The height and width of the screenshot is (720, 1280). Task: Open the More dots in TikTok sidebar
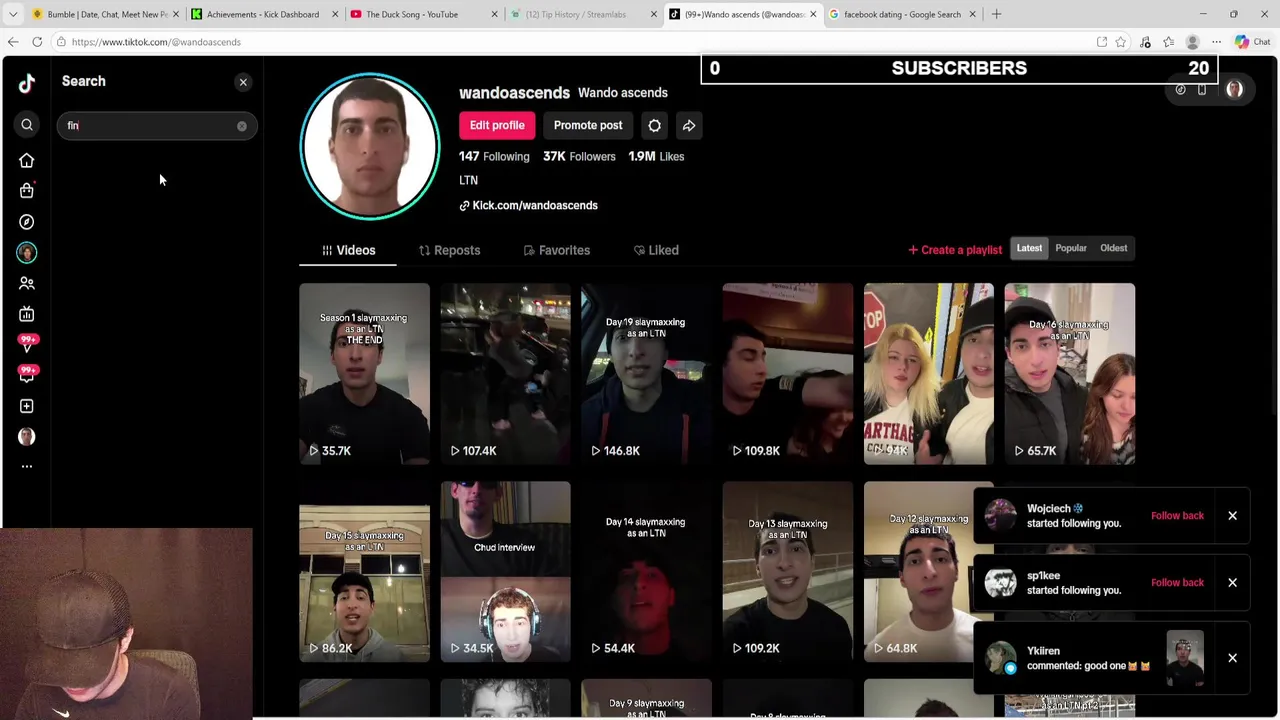tap(27, 466)
